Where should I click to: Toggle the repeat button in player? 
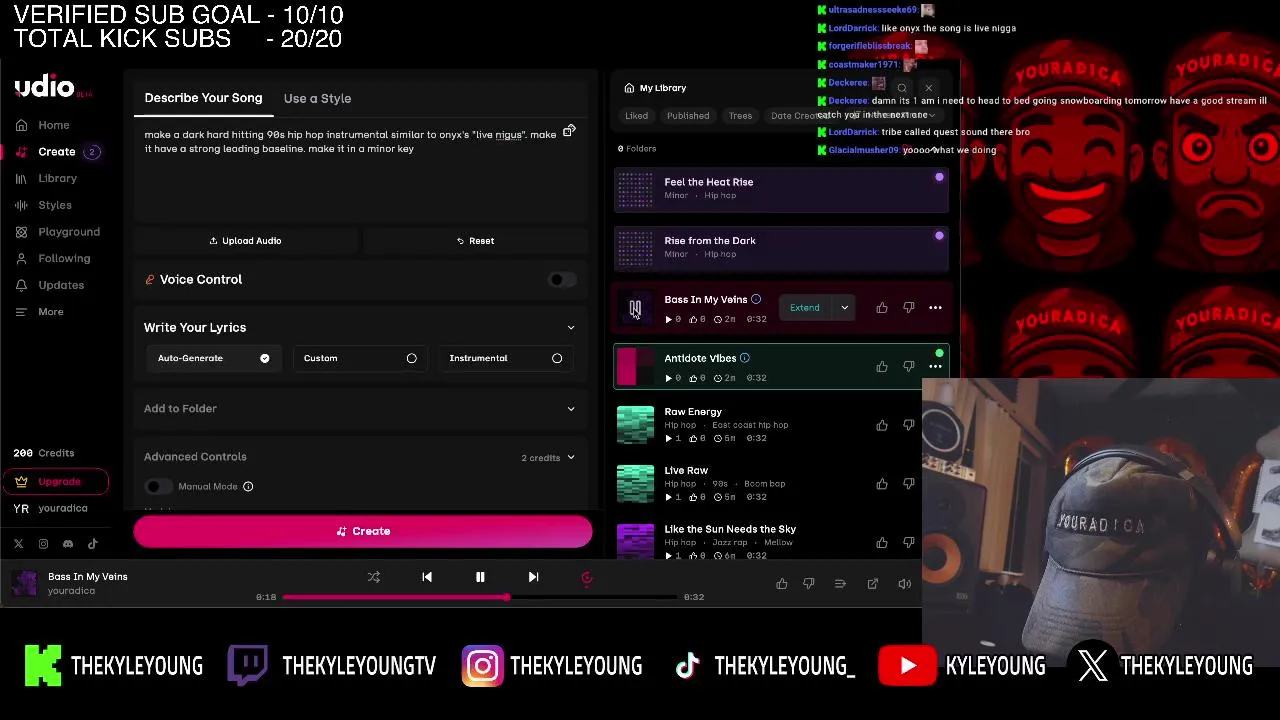click(587, 577)
